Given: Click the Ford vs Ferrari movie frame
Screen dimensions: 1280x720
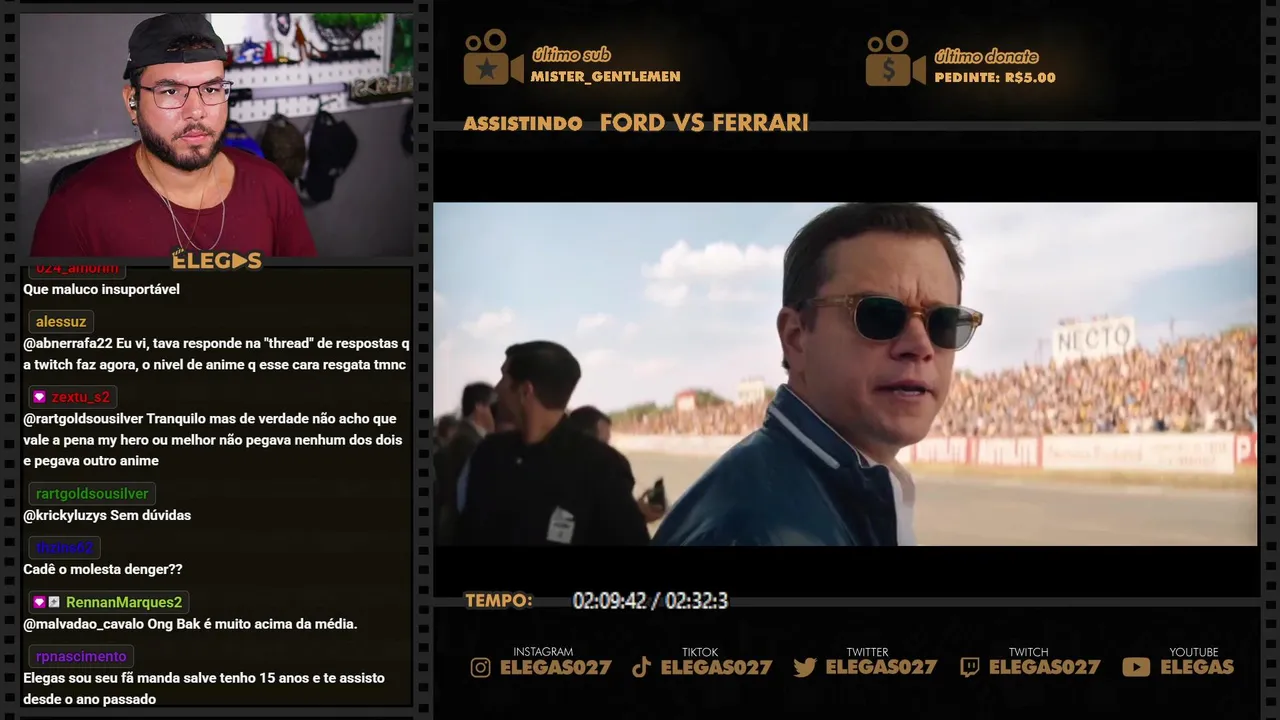Looking at the screenshot, I should tap(845, 374).
